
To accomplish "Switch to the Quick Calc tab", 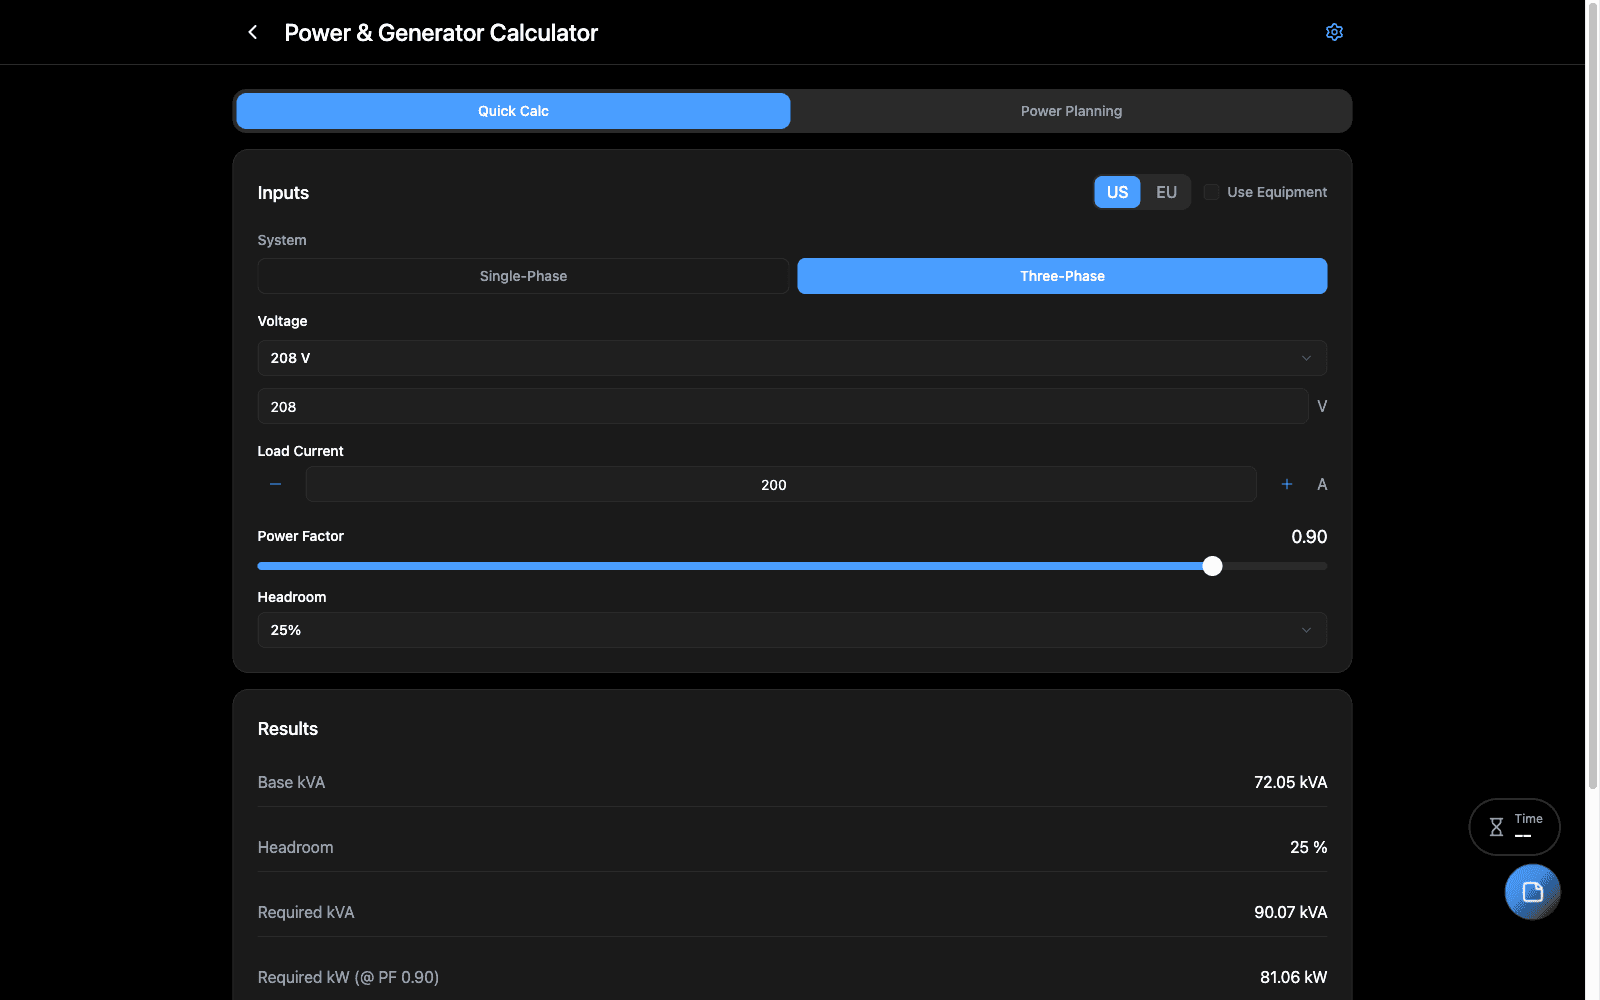I will (x=513, y=111).
